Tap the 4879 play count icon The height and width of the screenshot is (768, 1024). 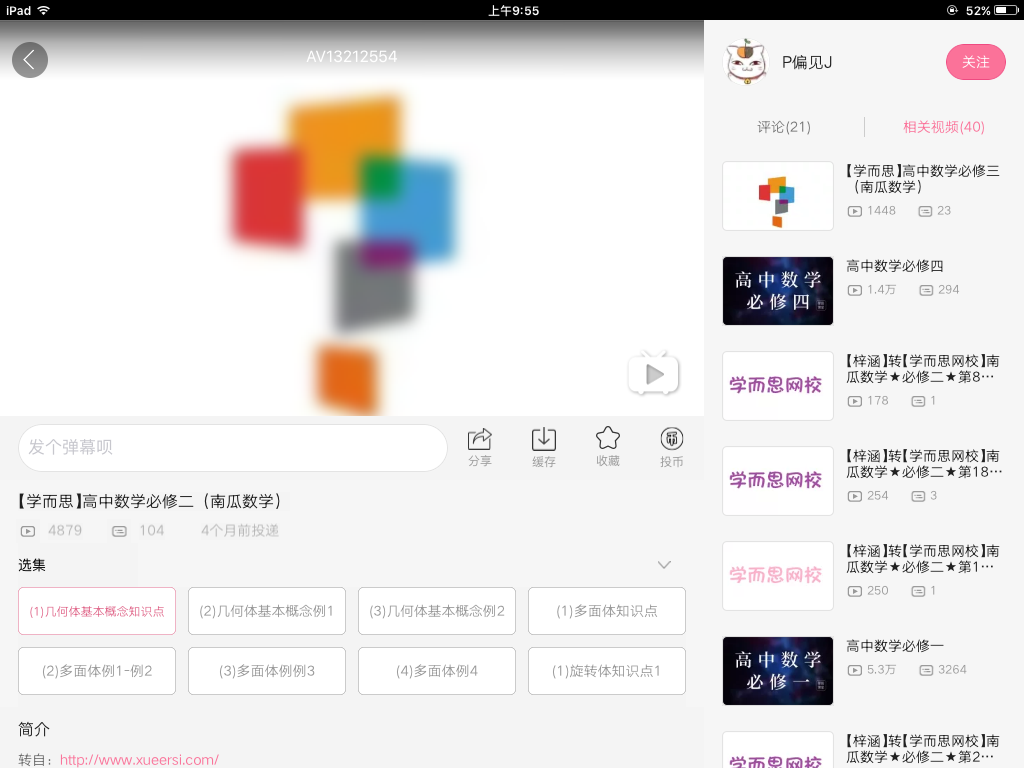point(27,531)
